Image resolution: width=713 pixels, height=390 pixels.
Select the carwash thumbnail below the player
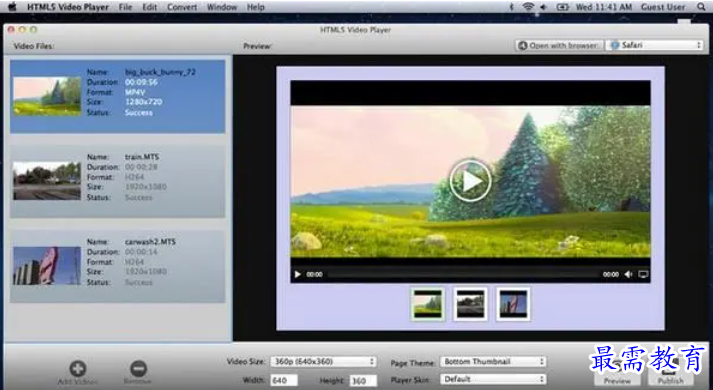(x=513, y=304)
